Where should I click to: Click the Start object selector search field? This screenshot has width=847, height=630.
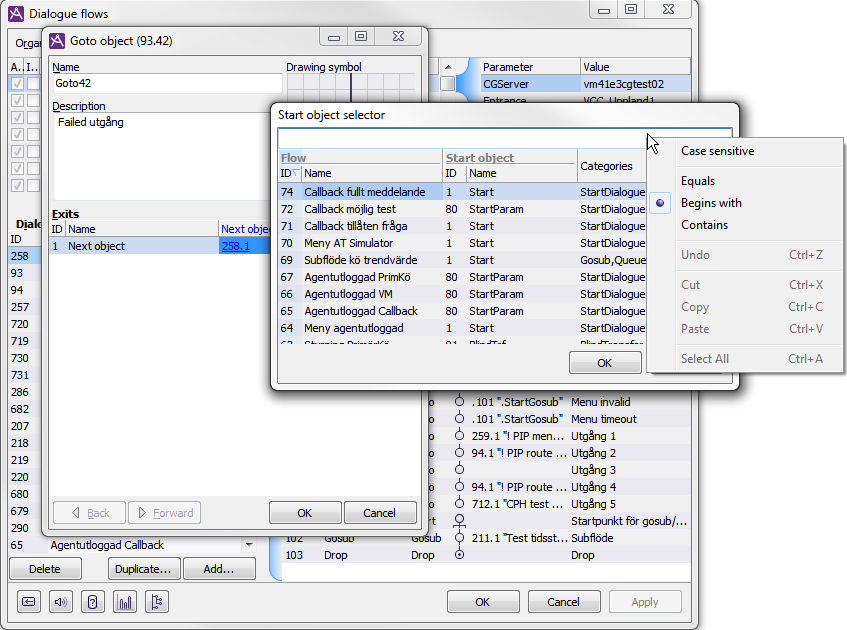[460, 138]
